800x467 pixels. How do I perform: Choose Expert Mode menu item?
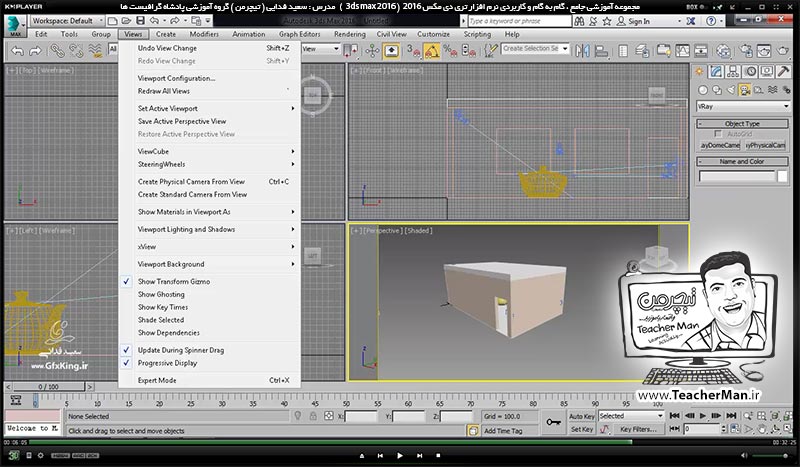[x=209, y=380]
